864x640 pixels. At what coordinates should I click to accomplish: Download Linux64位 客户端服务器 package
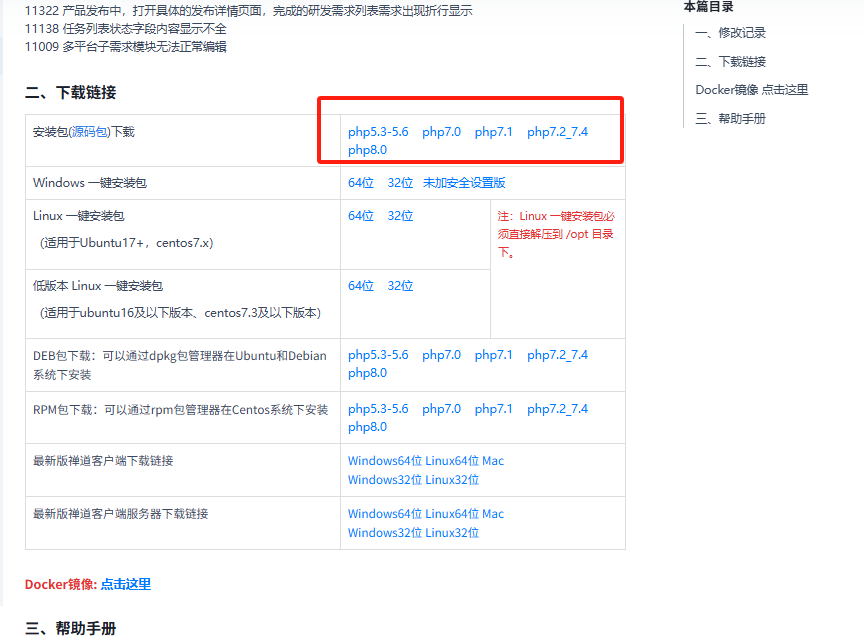[452, 514]
